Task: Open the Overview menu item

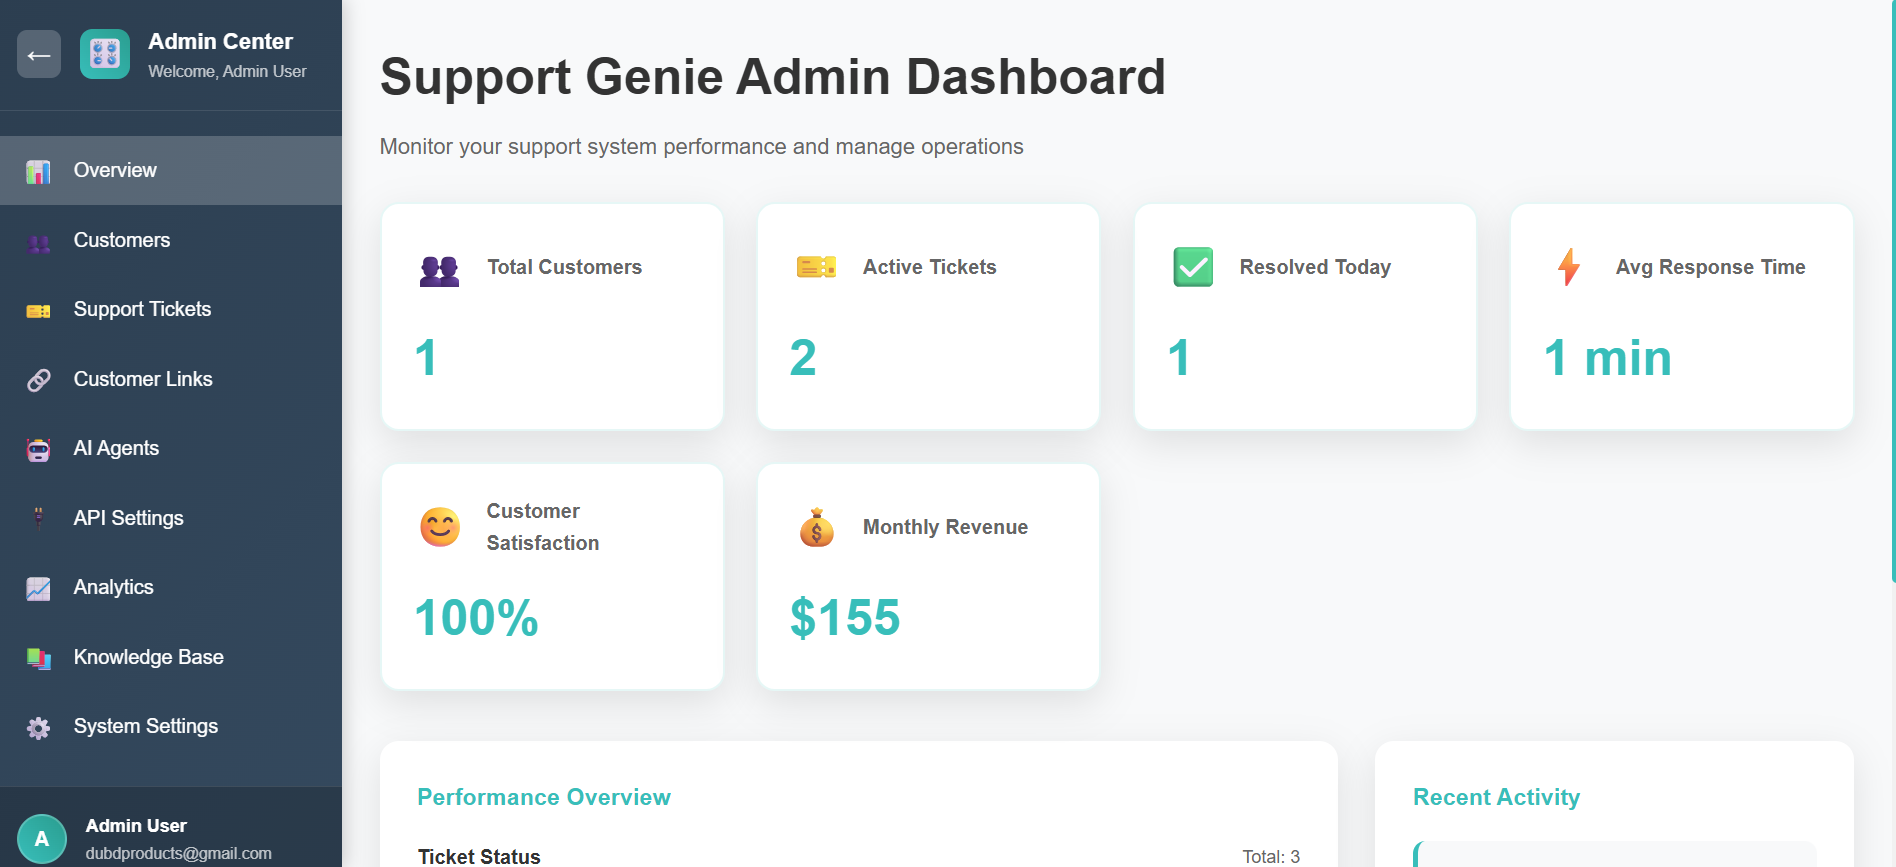Action: [x=171, y=170]
